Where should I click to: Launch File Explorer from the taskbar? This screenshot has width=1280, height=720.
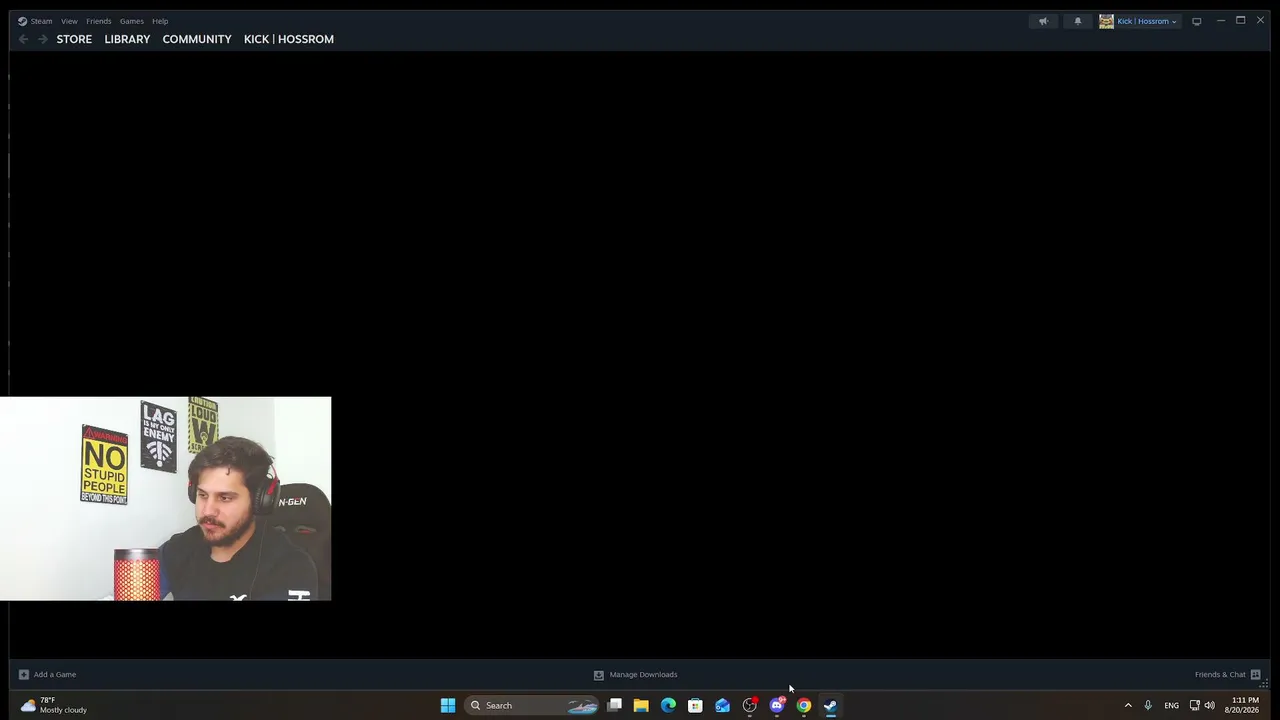click(641, 705)
